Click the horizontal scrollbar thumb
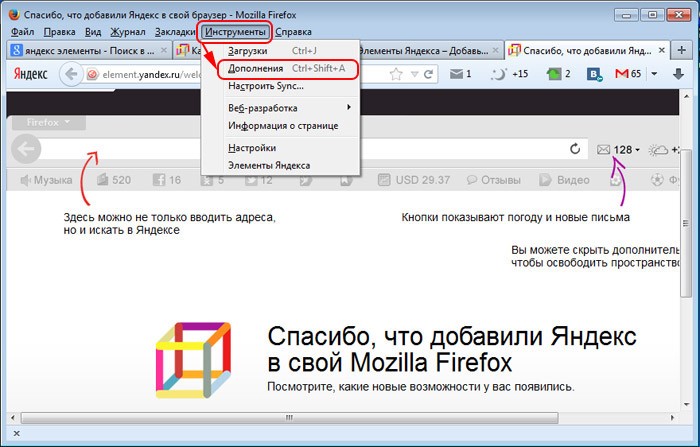700x447 pixels. point(289,418)
